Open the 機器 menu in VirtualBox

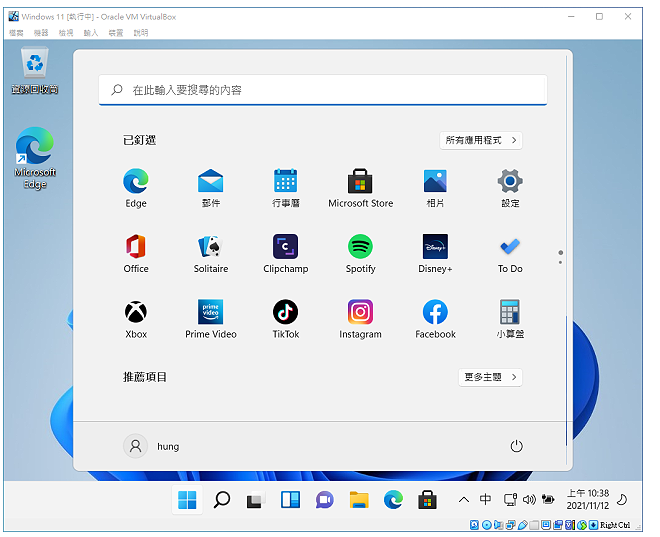tap(41, 33)
